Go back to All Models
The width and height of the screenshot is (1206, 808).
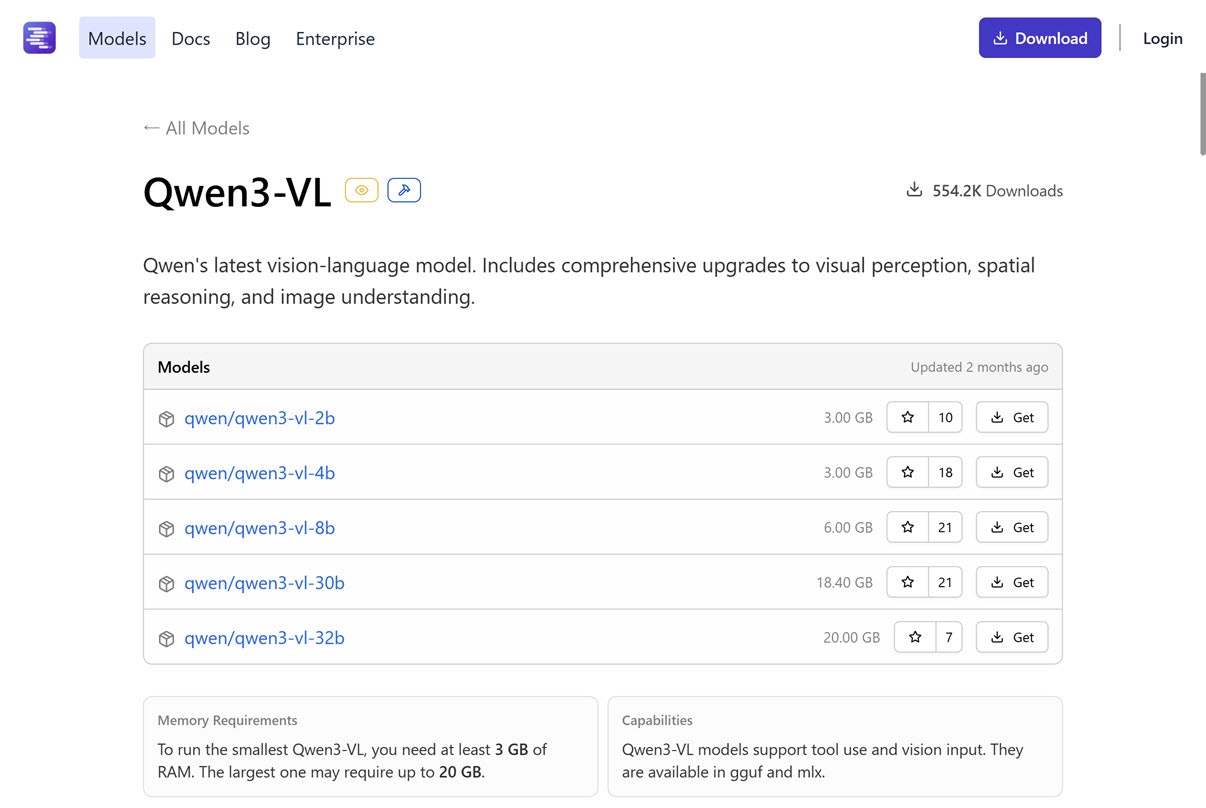pos(196,128)
